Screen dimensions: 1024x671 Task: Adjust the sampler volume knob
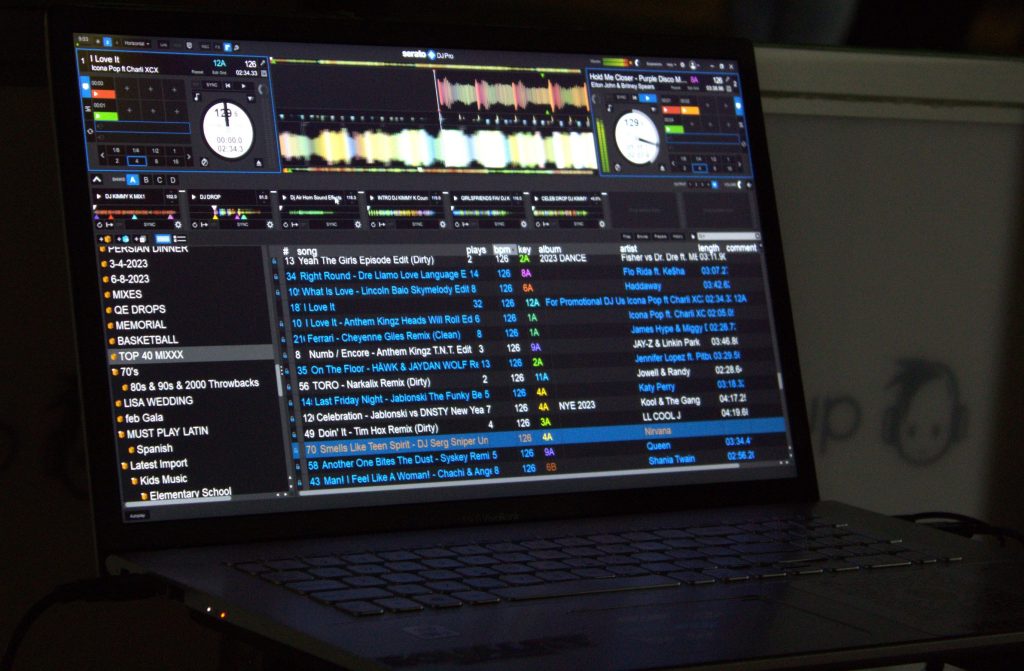pyautogui.click(x=740, y=185)
